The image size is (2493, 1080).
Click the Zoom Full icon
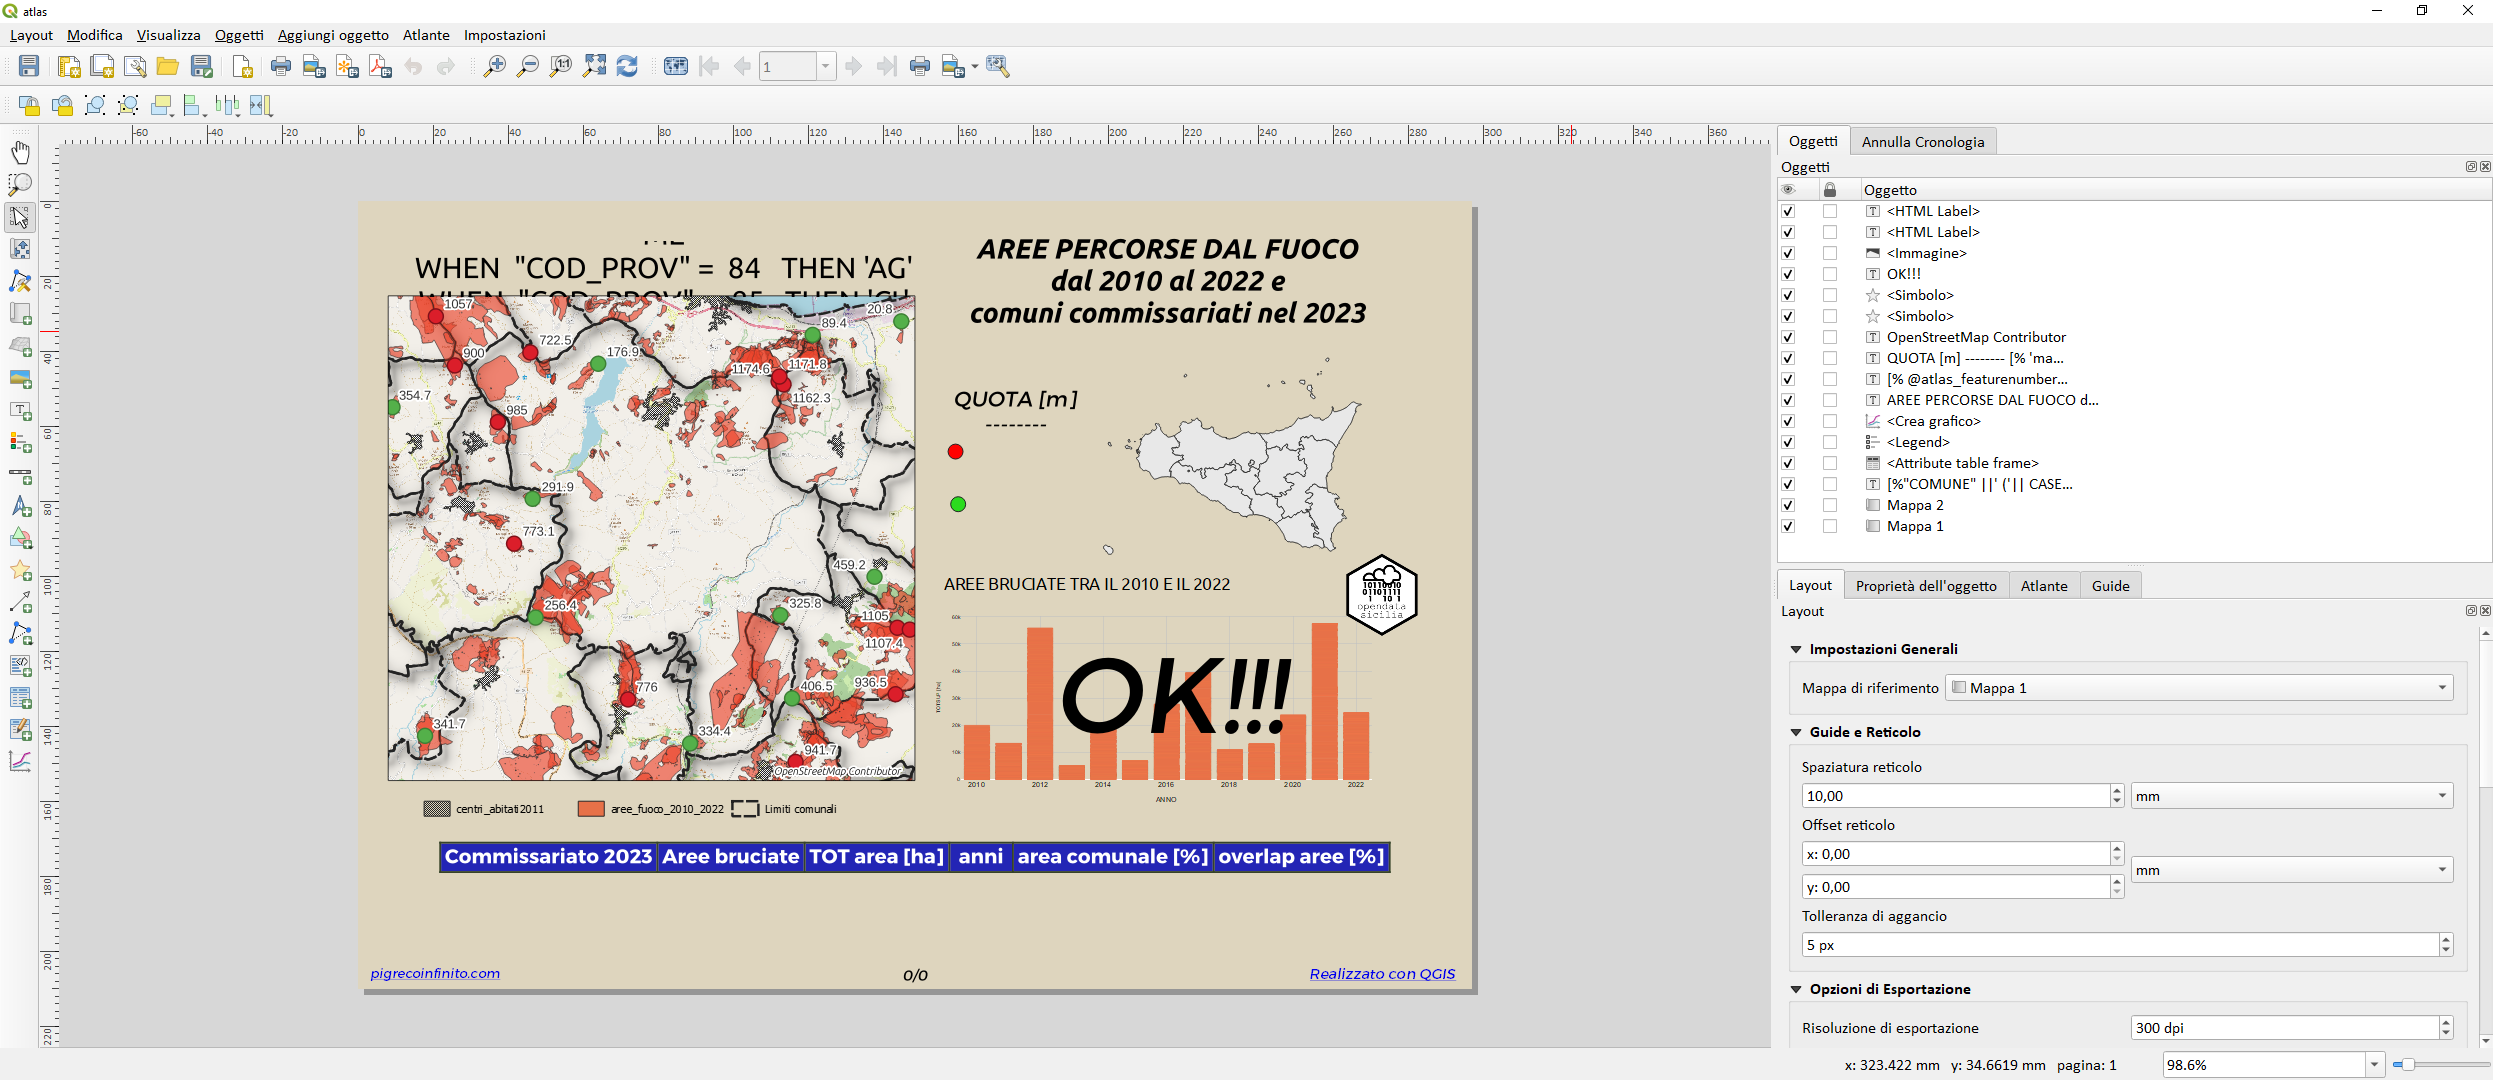tap(594, 67)
